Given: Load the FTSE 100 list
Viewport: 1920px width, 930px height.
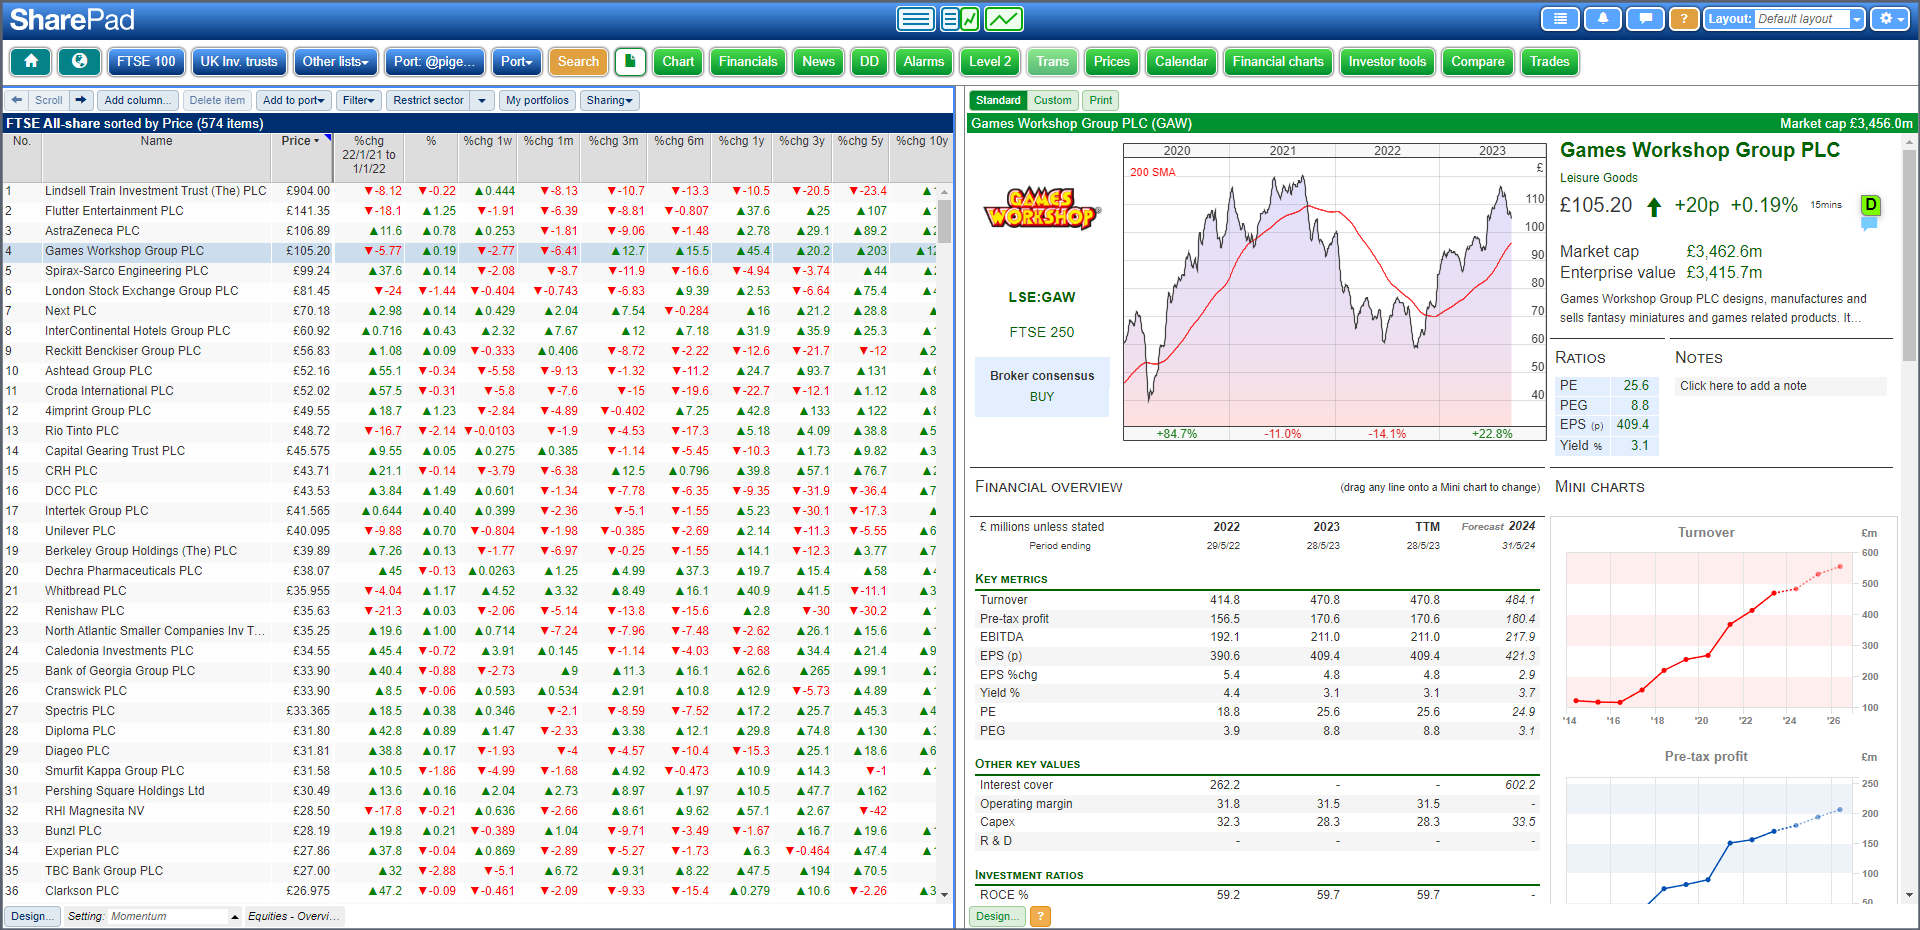Looking at the screenshot, I should point(146,62).
